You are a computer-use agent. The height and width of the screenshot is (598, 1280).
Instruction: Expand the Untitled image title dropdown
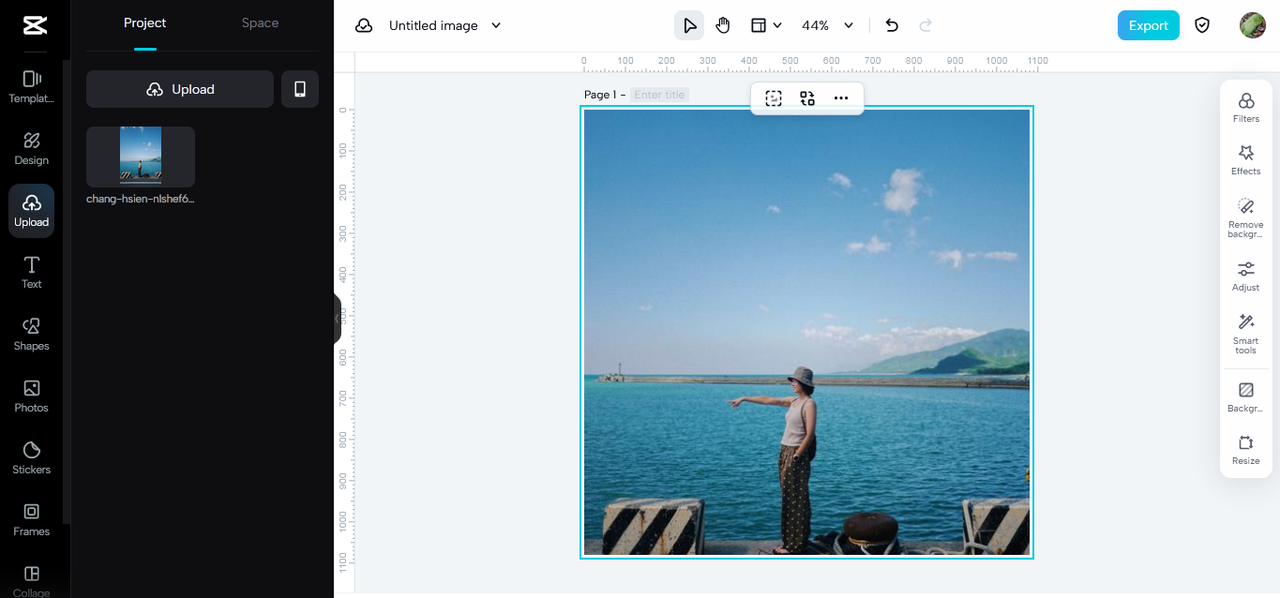pos(496,26)
